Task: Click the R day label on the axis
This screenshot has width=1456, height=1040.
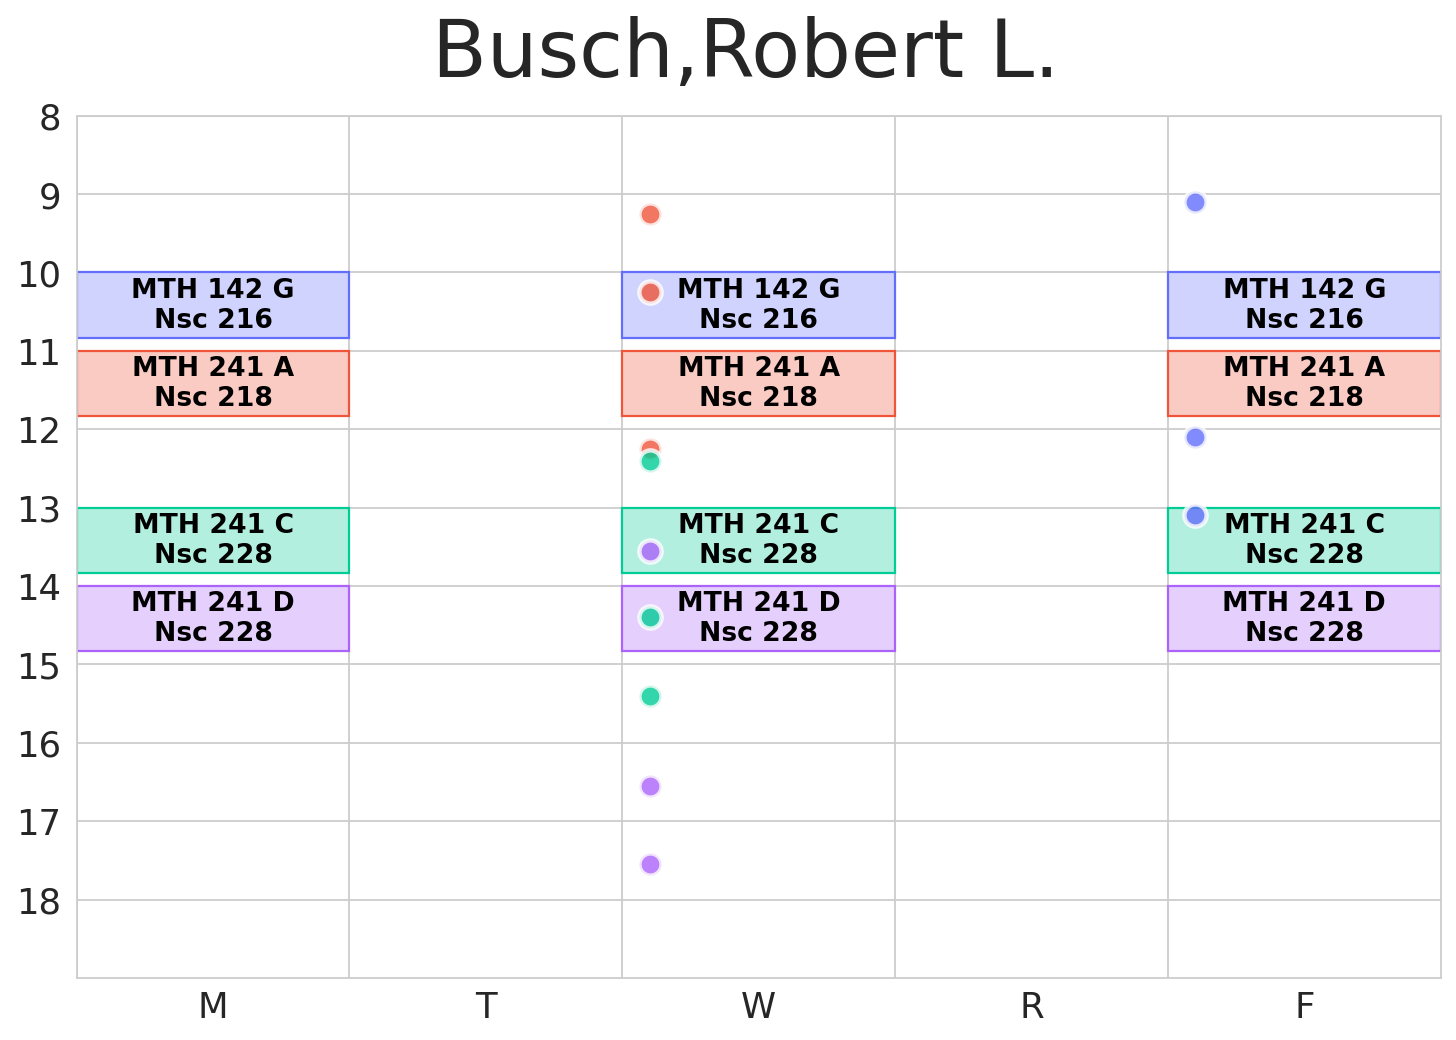Action: coord(1032,1006)
